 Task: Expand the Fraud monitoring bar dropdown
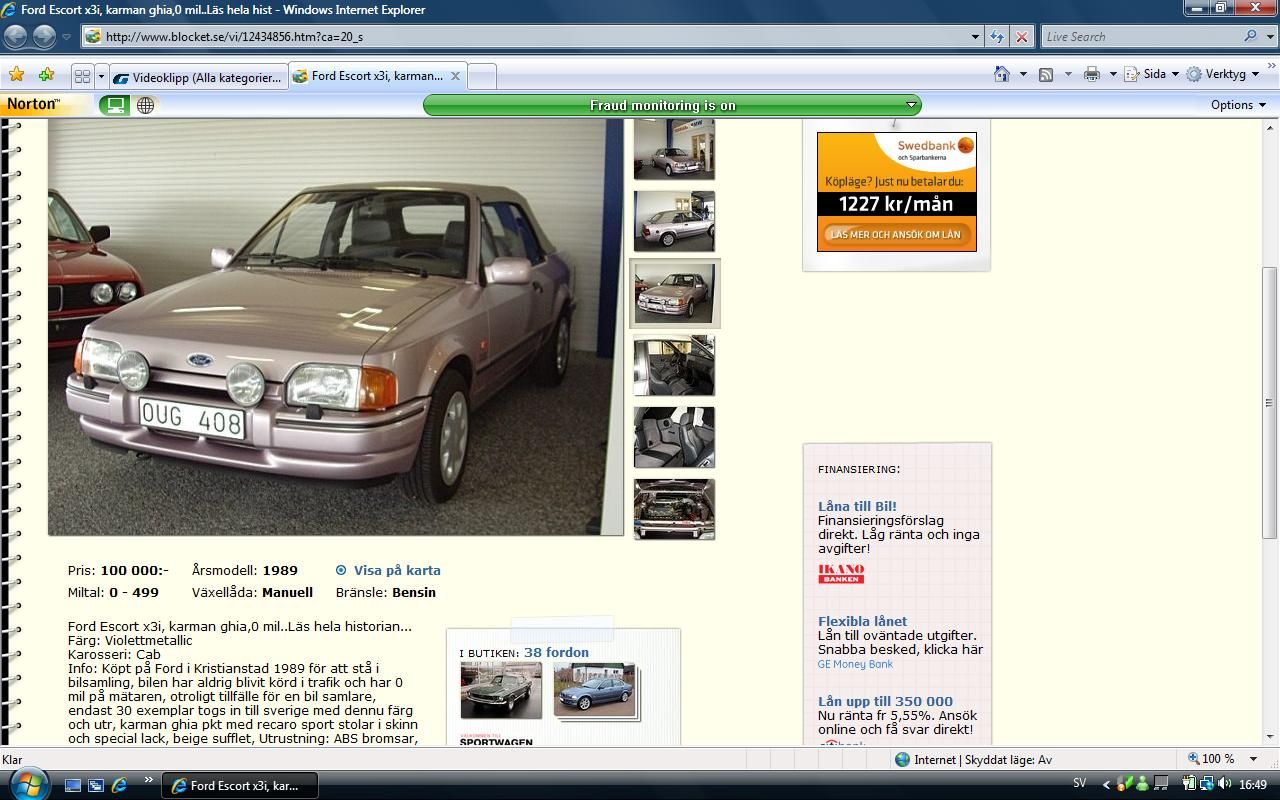[x=911, y=105]
